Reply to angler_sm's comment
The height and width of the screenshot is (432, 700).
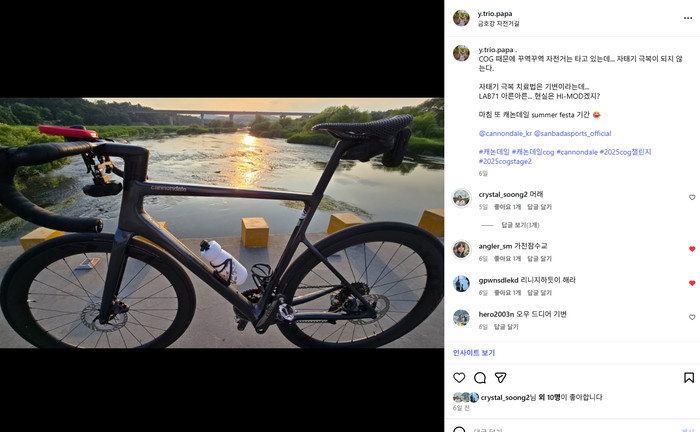(x=539, y=258)
